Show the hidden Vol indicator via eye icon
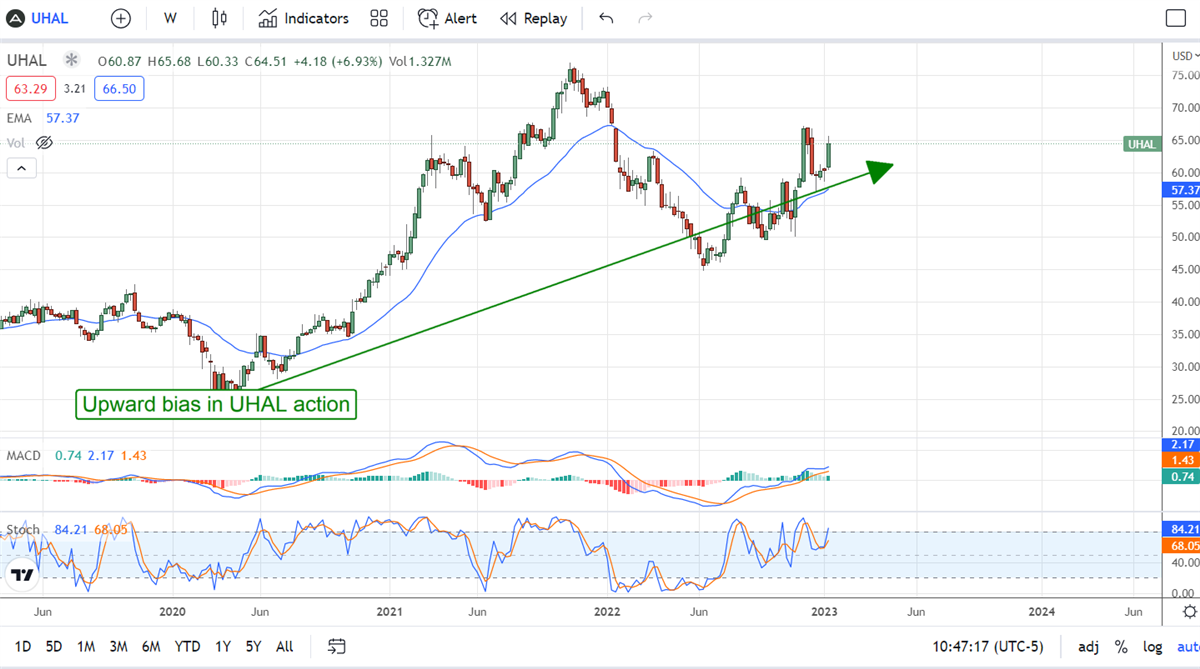 (44, 143)
